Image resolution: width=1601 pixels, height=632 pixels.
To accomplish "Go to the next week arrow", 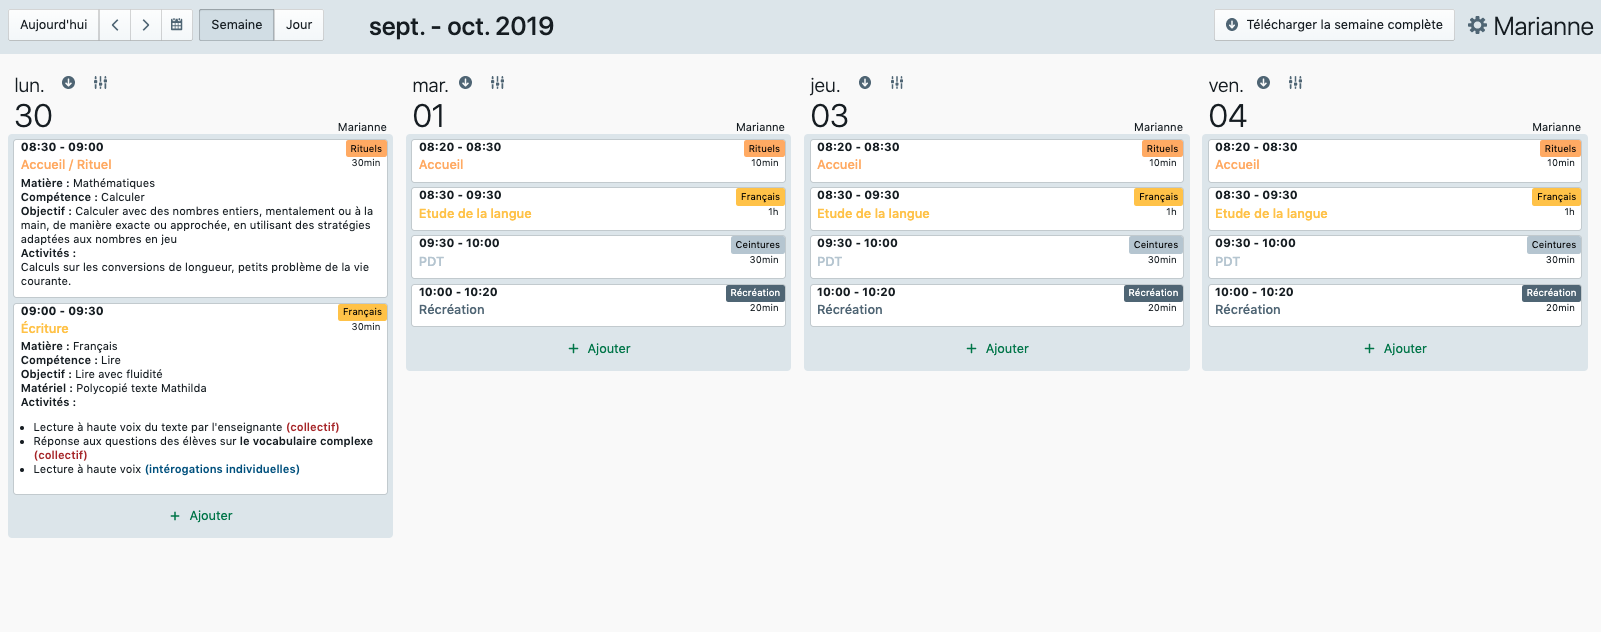I will point(146,25).
